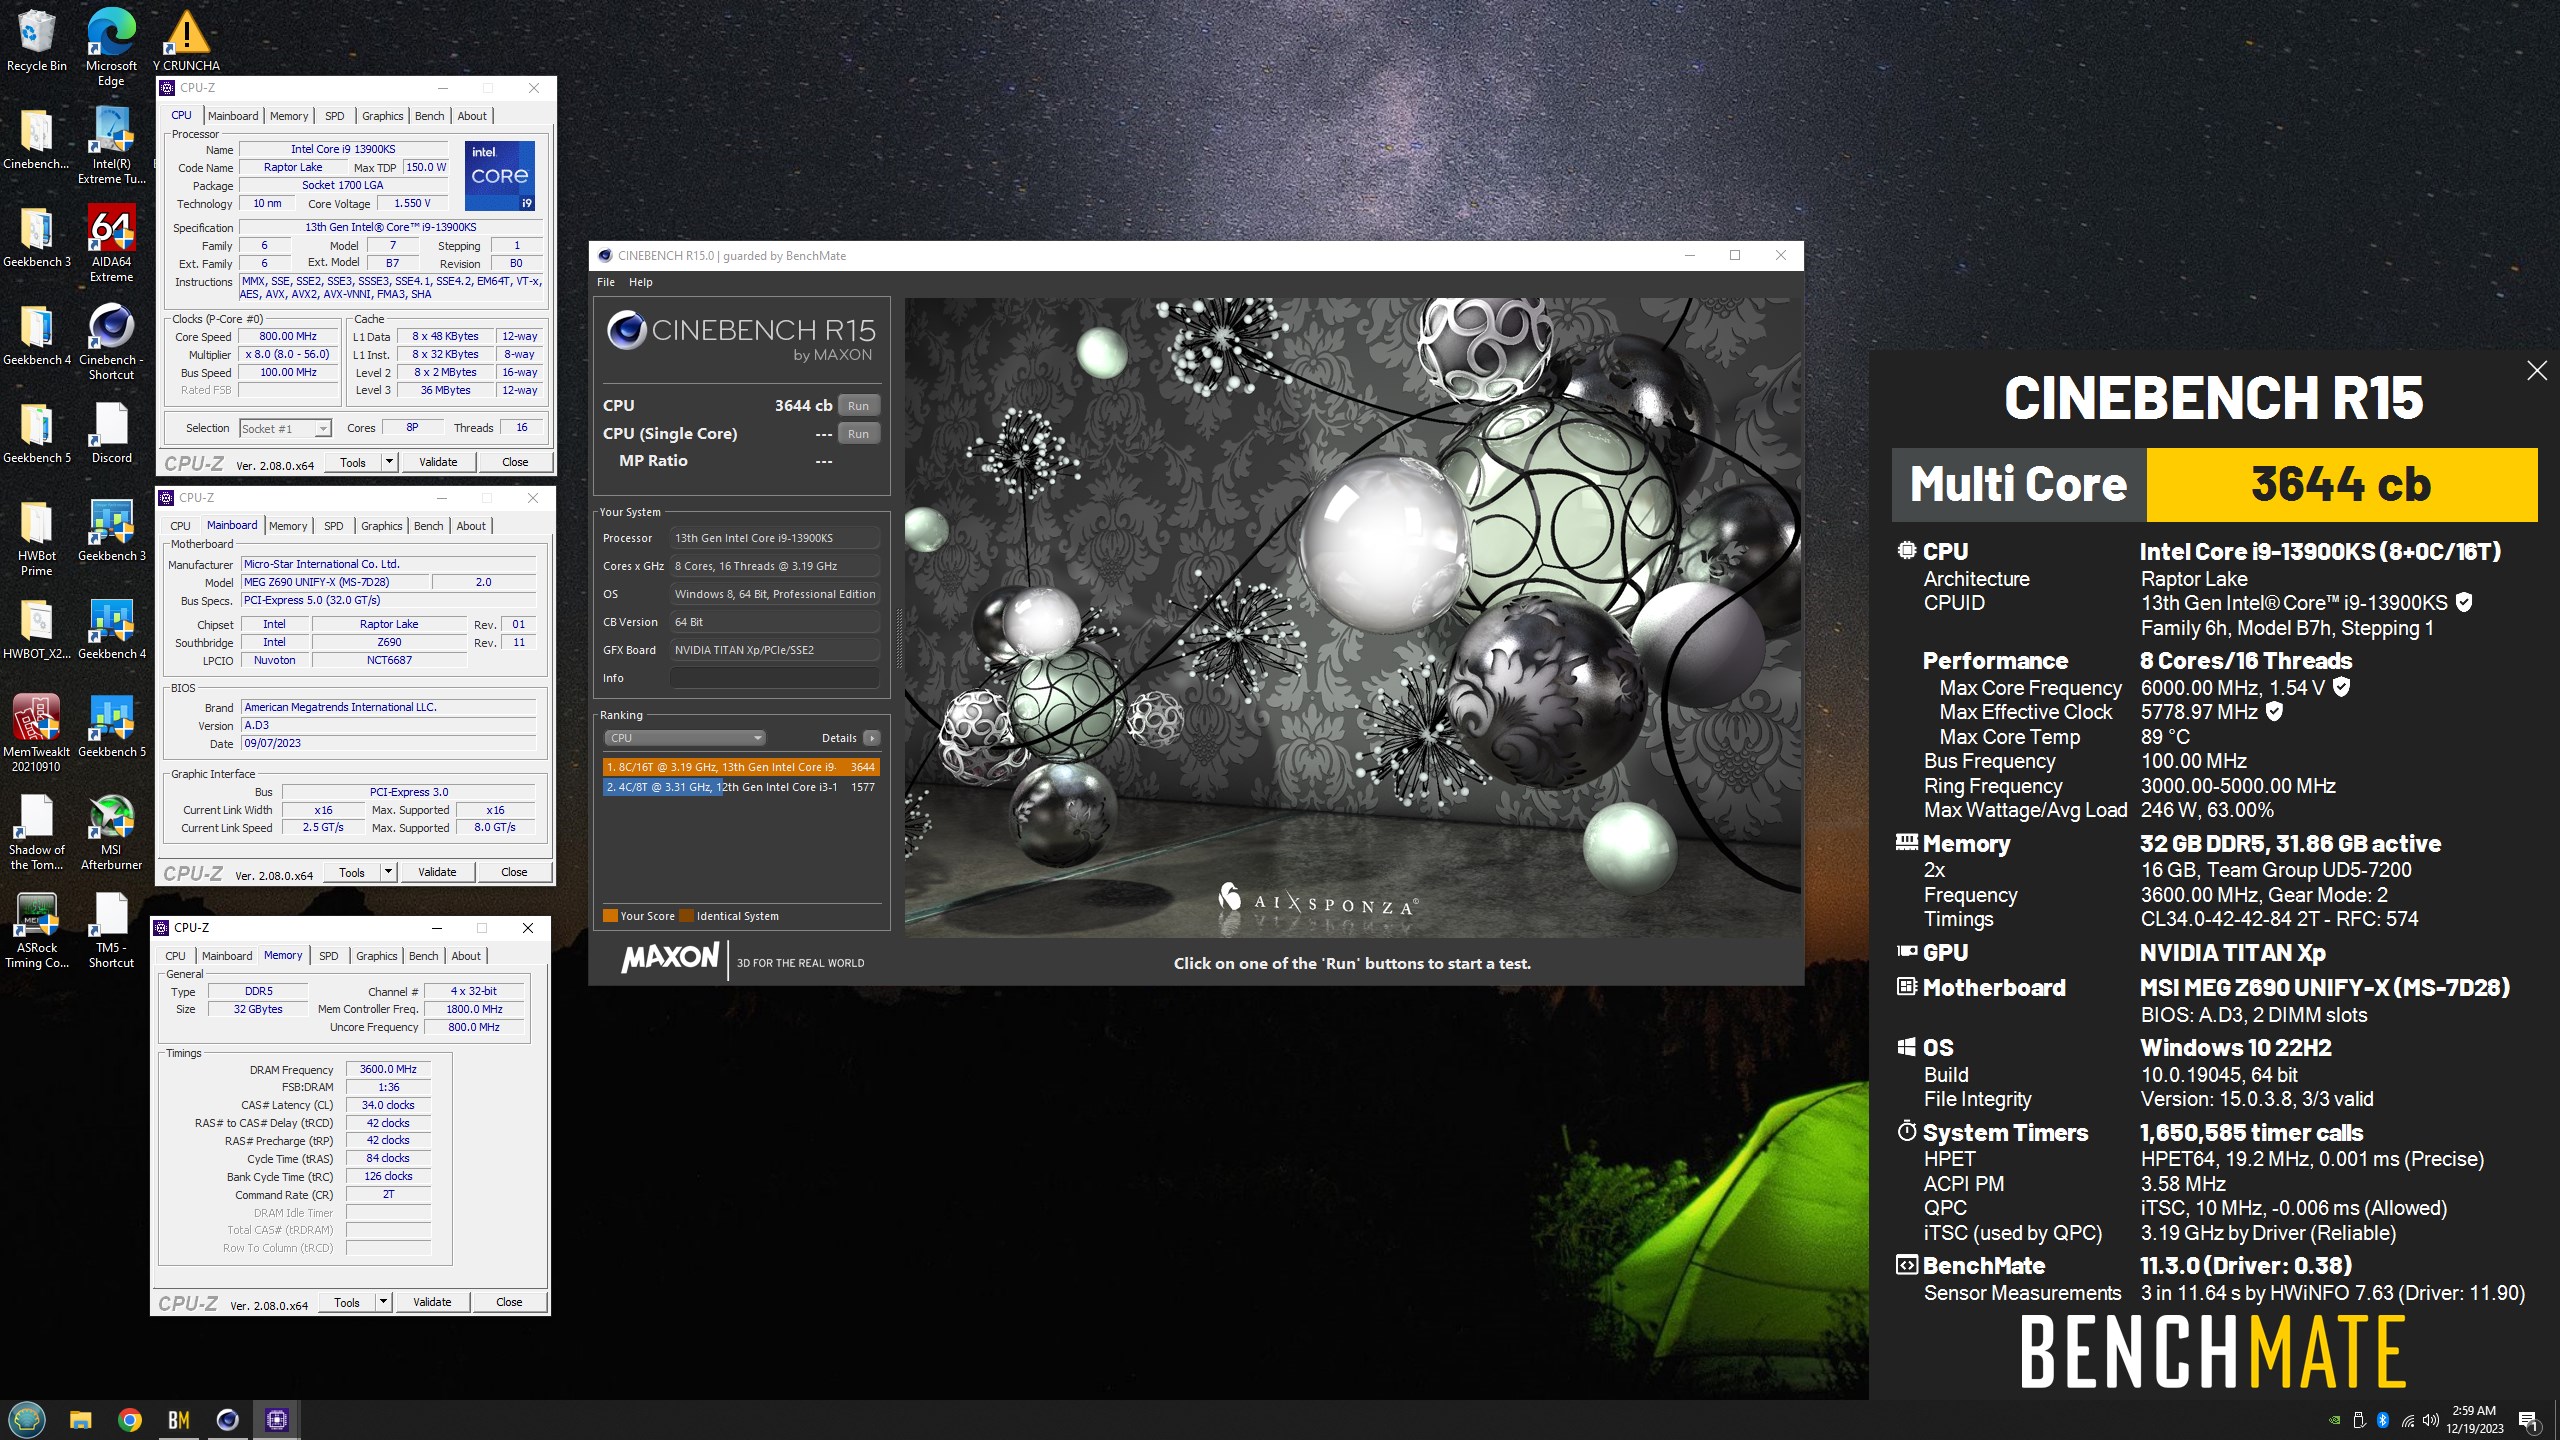Viewport: 2560px width, 1440px height.
Task: Open the CPU ranking dropdown in Cinebench
Action: point(685,738)
